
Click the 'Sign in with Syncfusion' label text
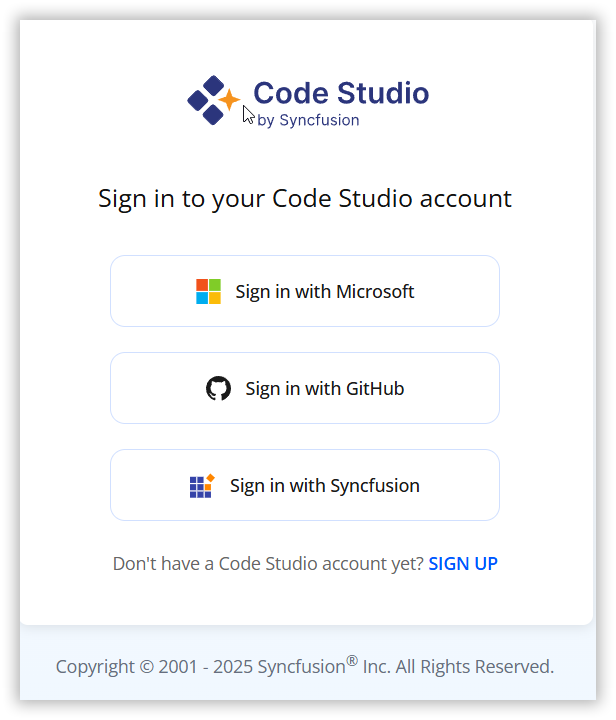(x=325, y=486)
